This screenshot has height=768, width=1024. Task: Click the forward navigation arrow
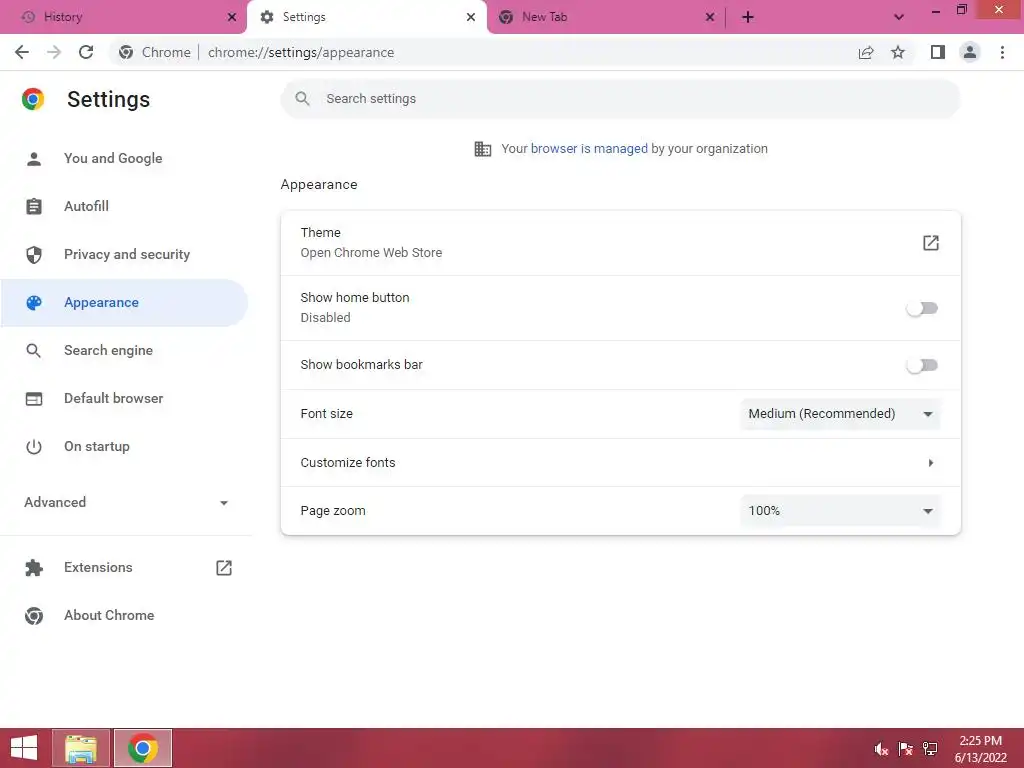54,52
